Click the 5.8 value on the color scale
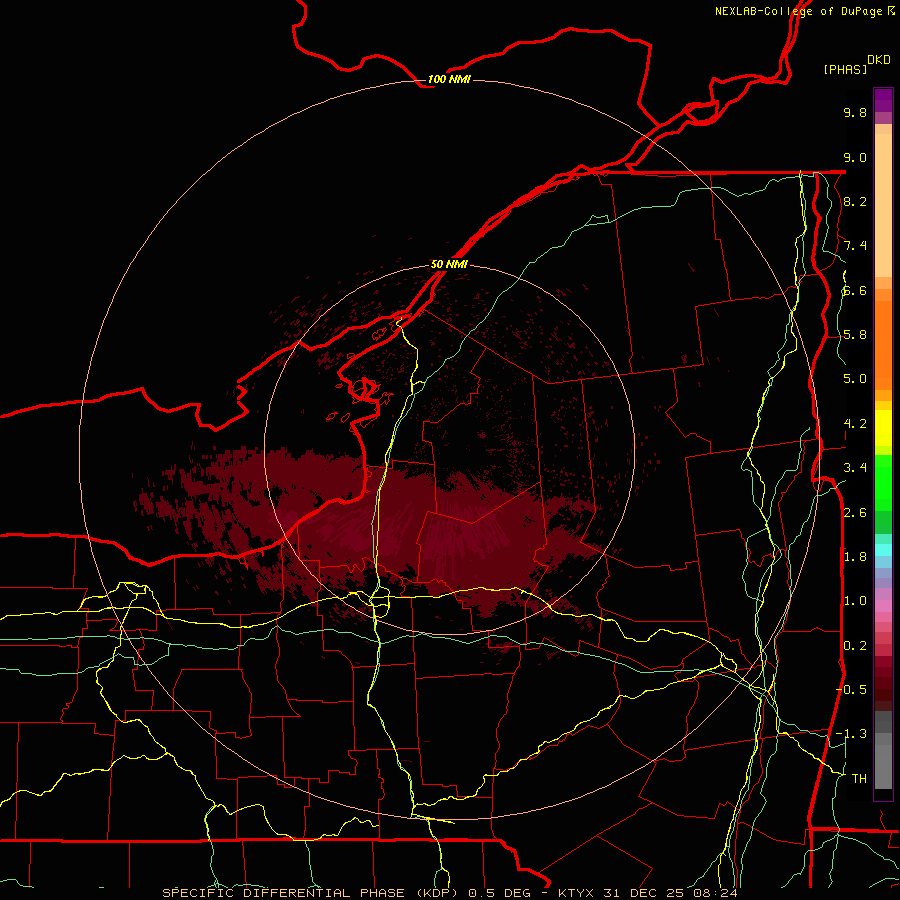The image size is (900, 900). click(x=855, y=335)
